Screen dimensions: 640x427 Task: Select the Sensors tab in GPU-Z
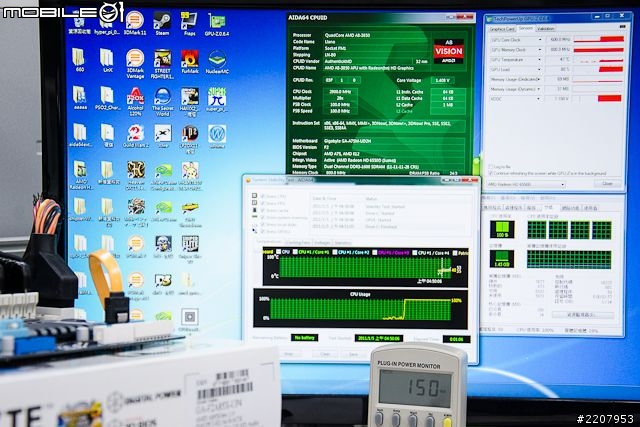[x=526, y=28]
